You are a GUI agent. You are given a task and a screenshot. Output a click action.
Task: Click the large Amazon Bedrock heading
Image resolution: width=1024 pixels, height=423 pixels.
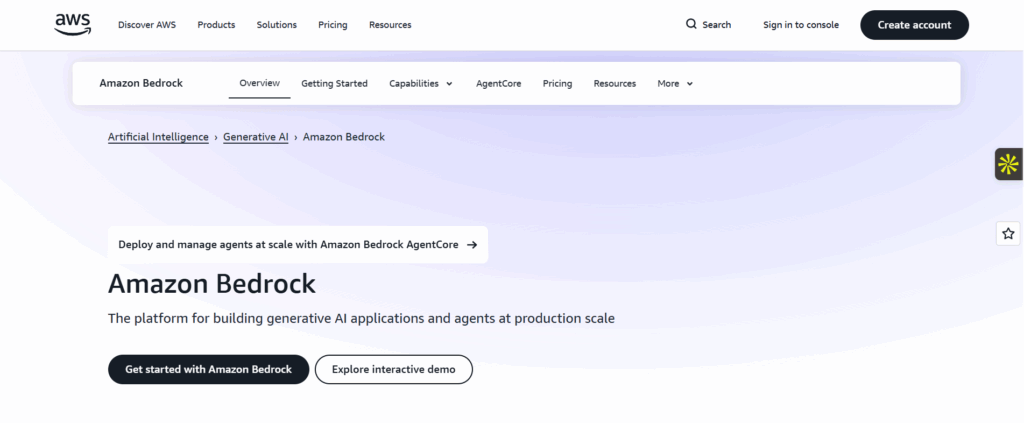[212, 284]
